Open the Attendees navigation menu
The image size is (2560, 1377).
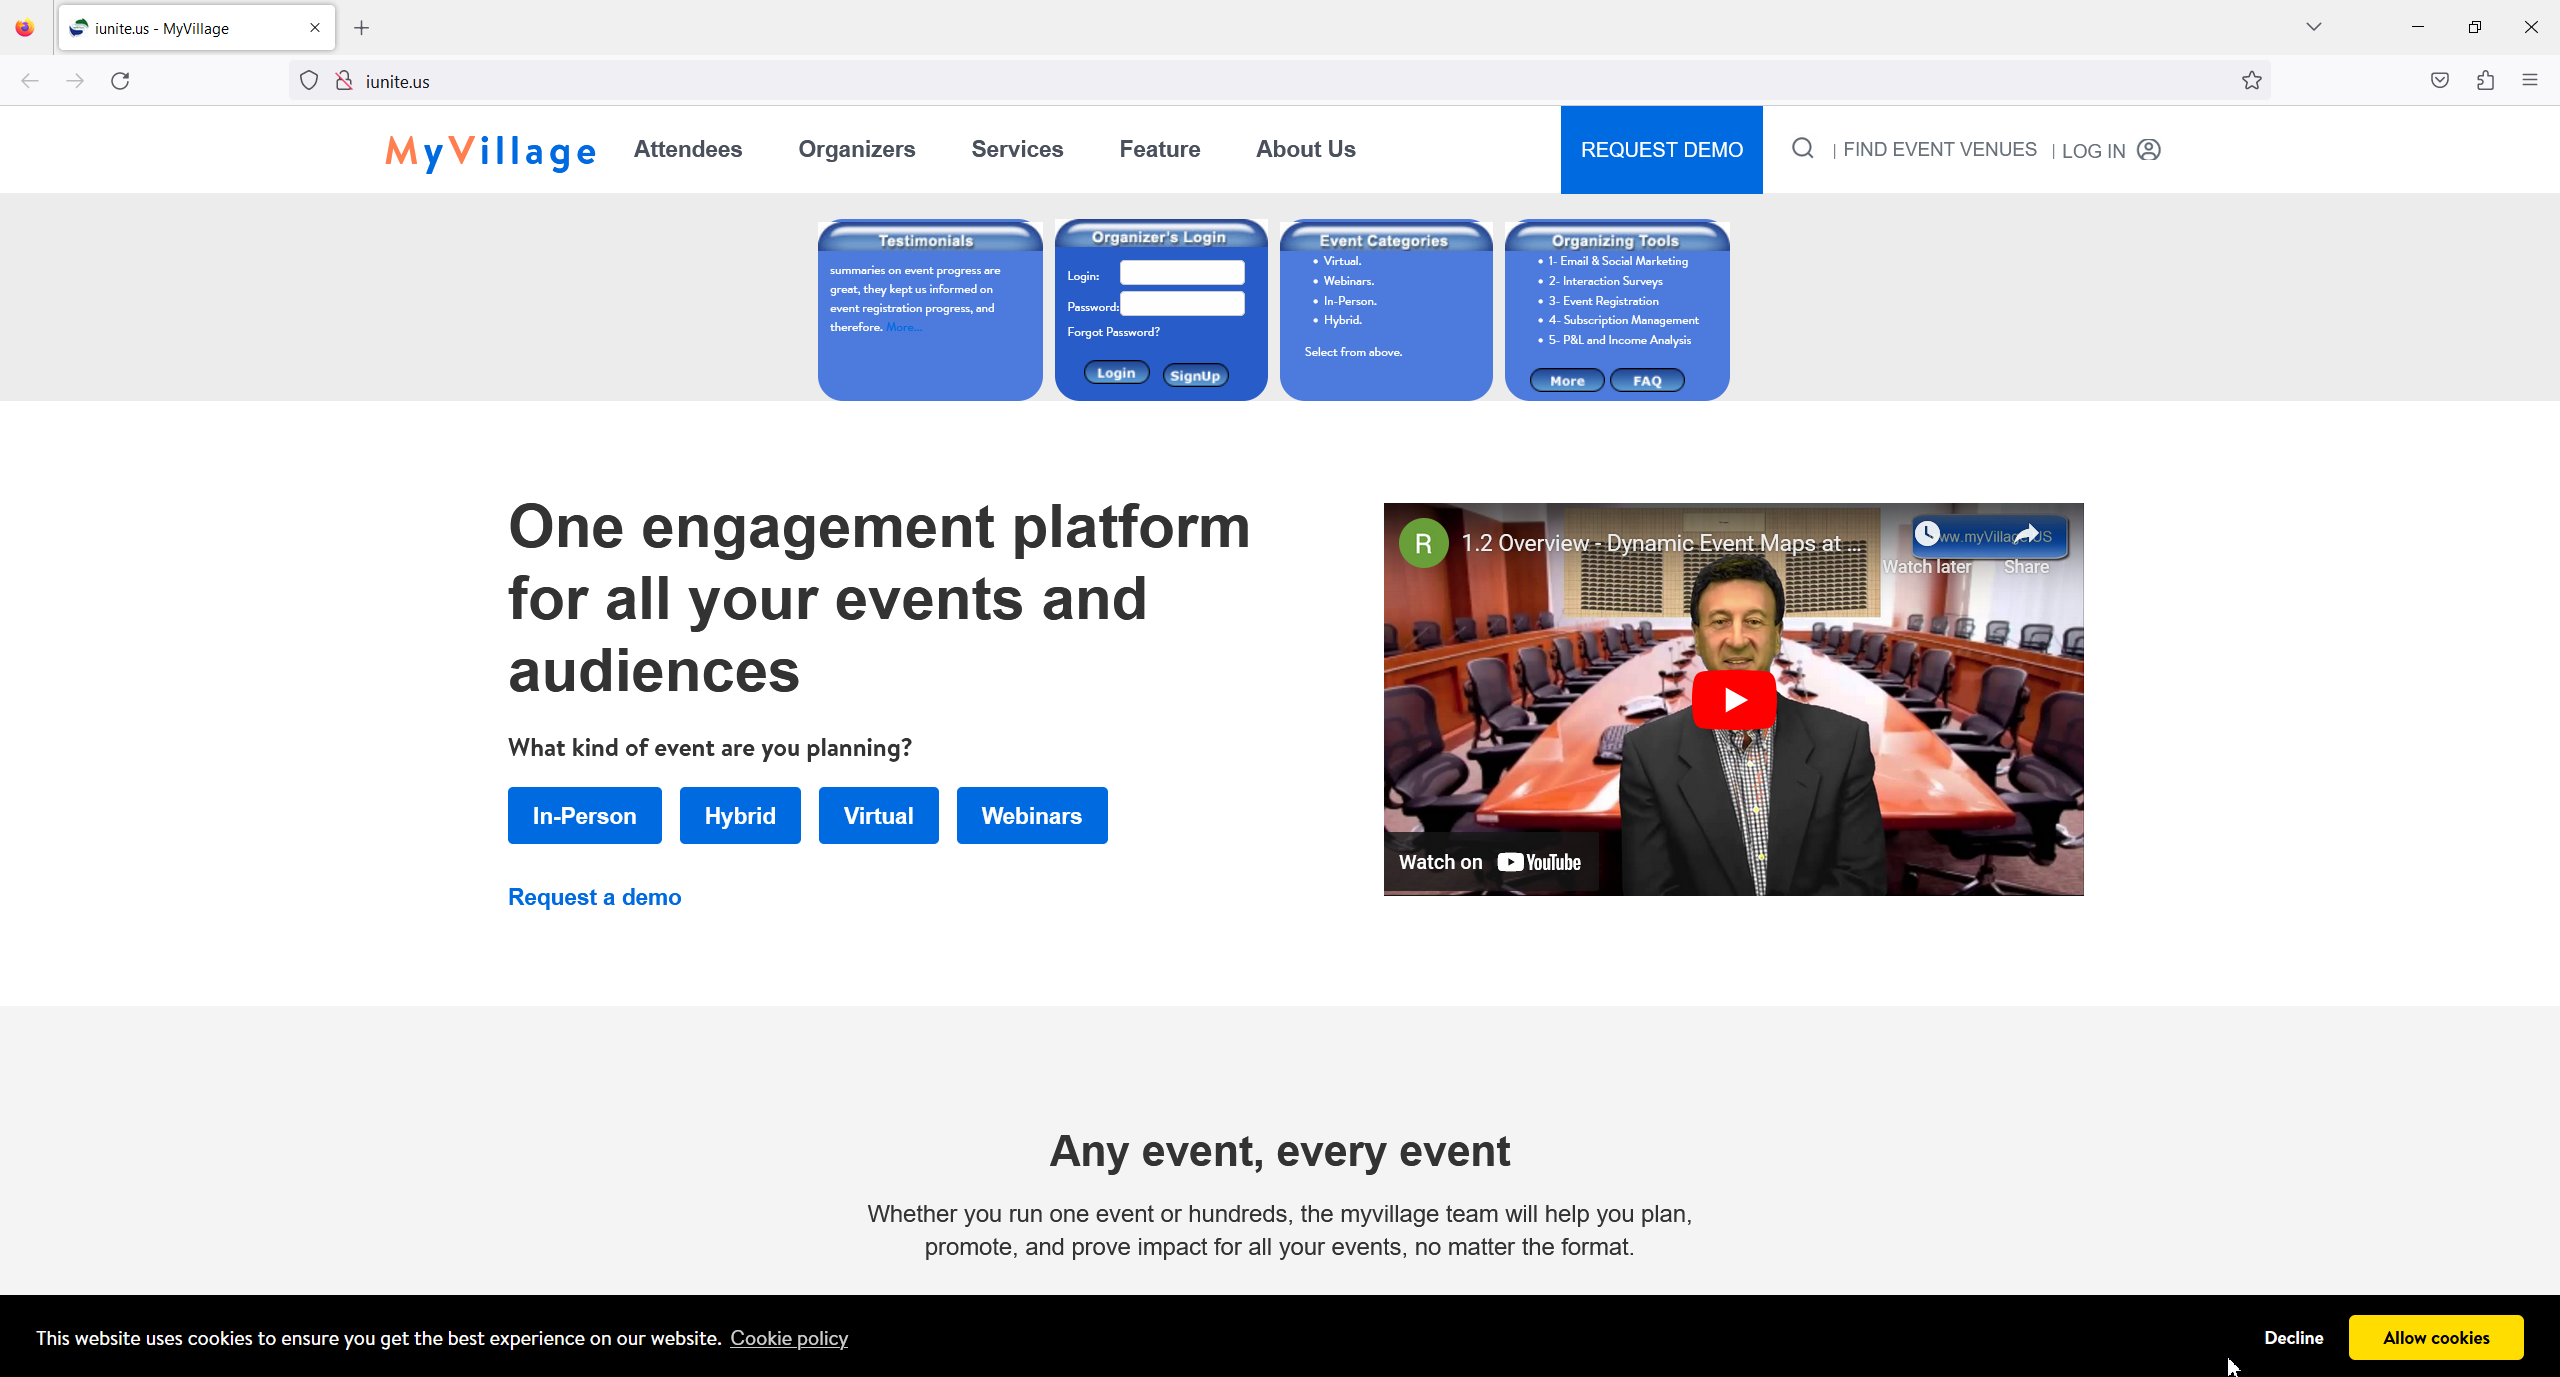pos(687,149)
